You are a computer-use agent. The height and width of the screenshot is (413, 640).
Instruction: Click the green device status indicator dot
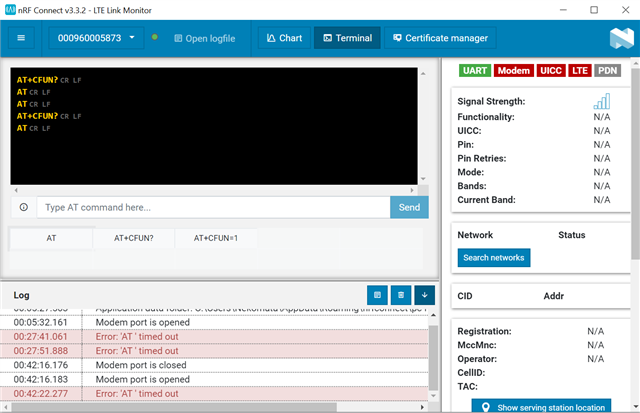click(x=154, y=38)
